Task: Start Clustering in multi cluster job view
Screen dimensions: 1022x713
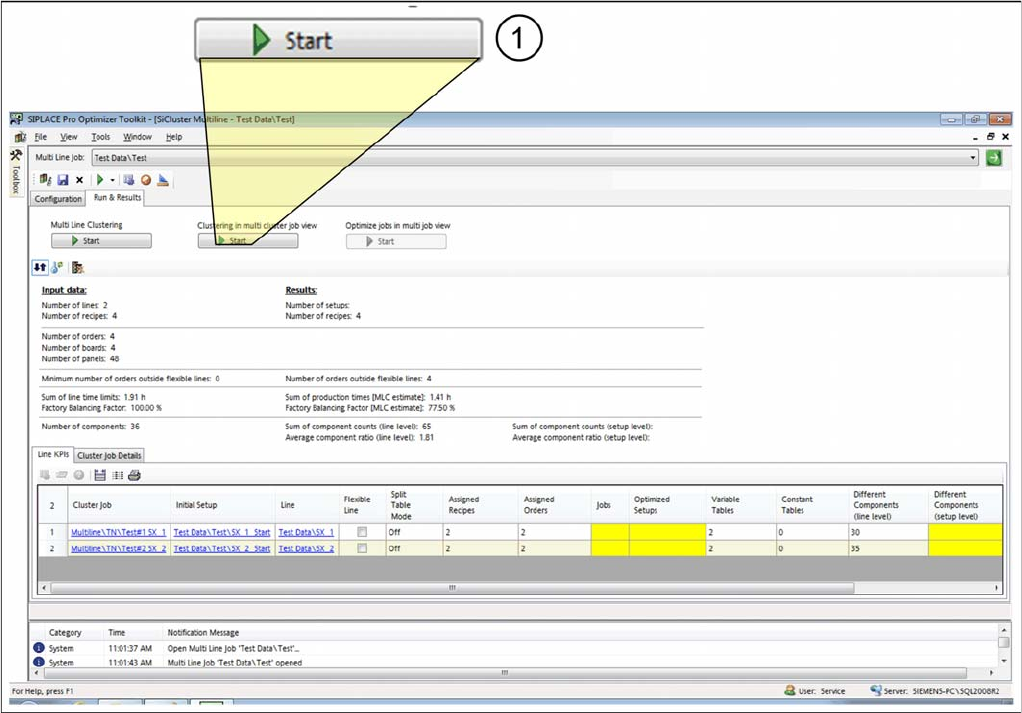Action: click(x=247, y=241)
